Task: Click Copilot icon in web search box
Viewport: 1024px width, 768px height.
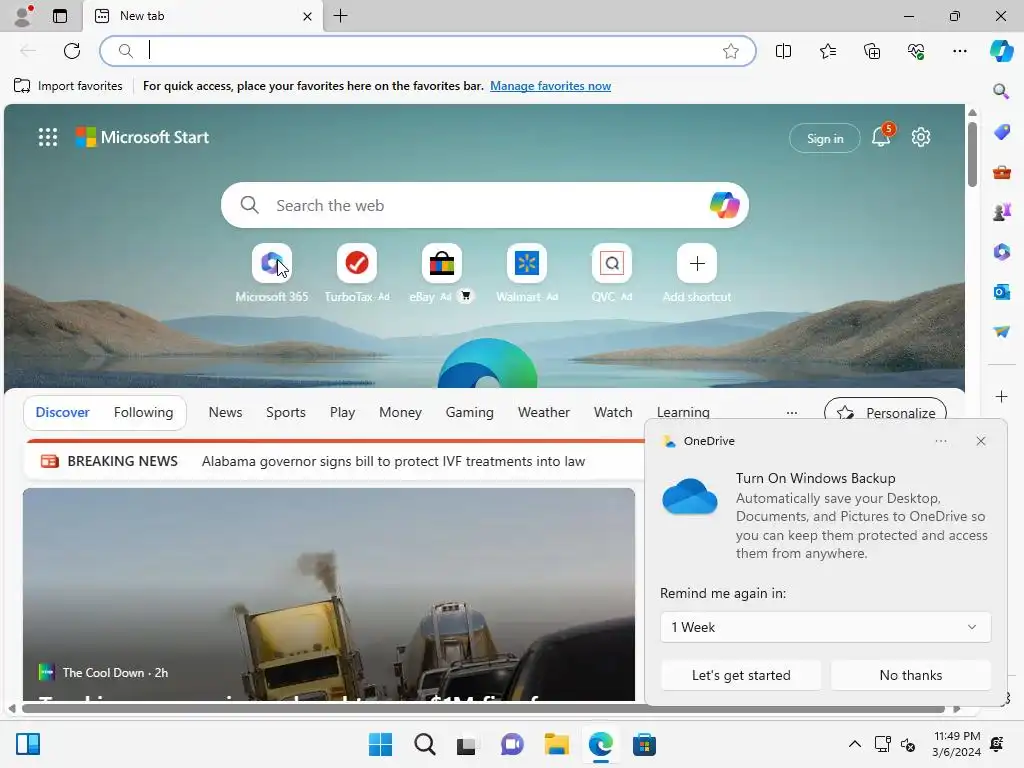Action: (x=724, y=205)
